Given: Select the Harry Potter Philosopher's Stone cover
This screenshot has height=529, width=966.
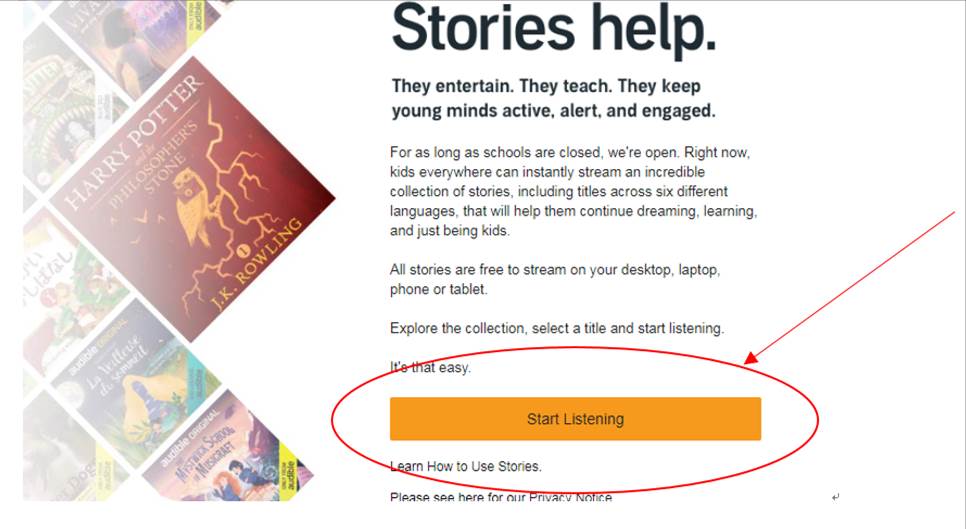Looking at the screenshot, I should 192,199.
